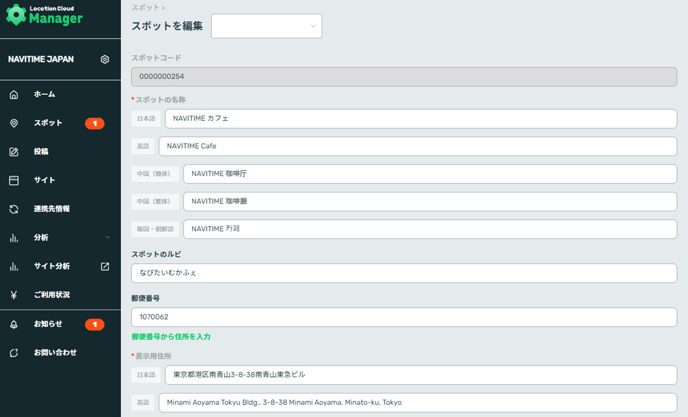Edit the Traditional Chinese spot name field
The height and width of the screenshot is (417, 688).
point(430,201)
